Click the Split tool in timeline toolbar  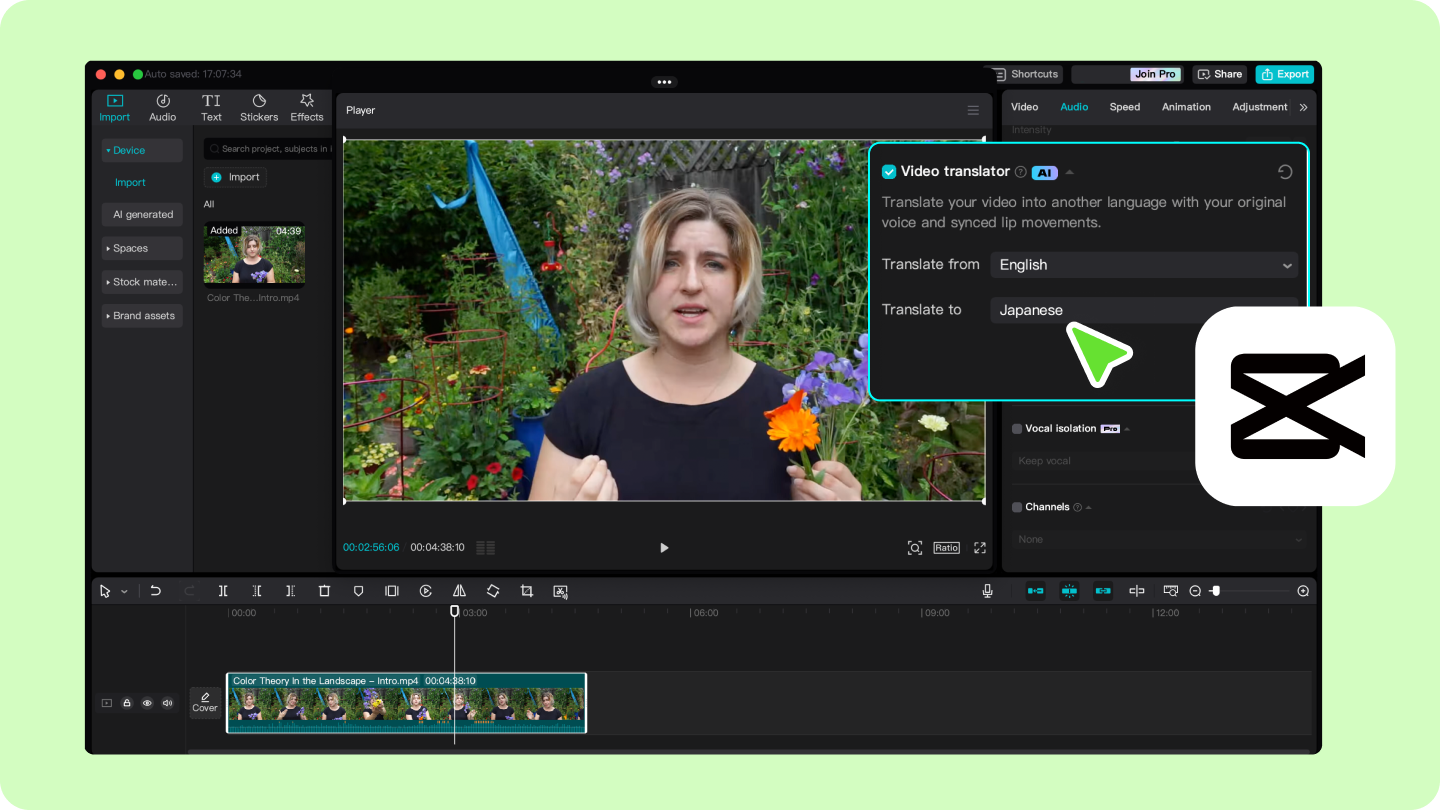(x=223, y=591)
